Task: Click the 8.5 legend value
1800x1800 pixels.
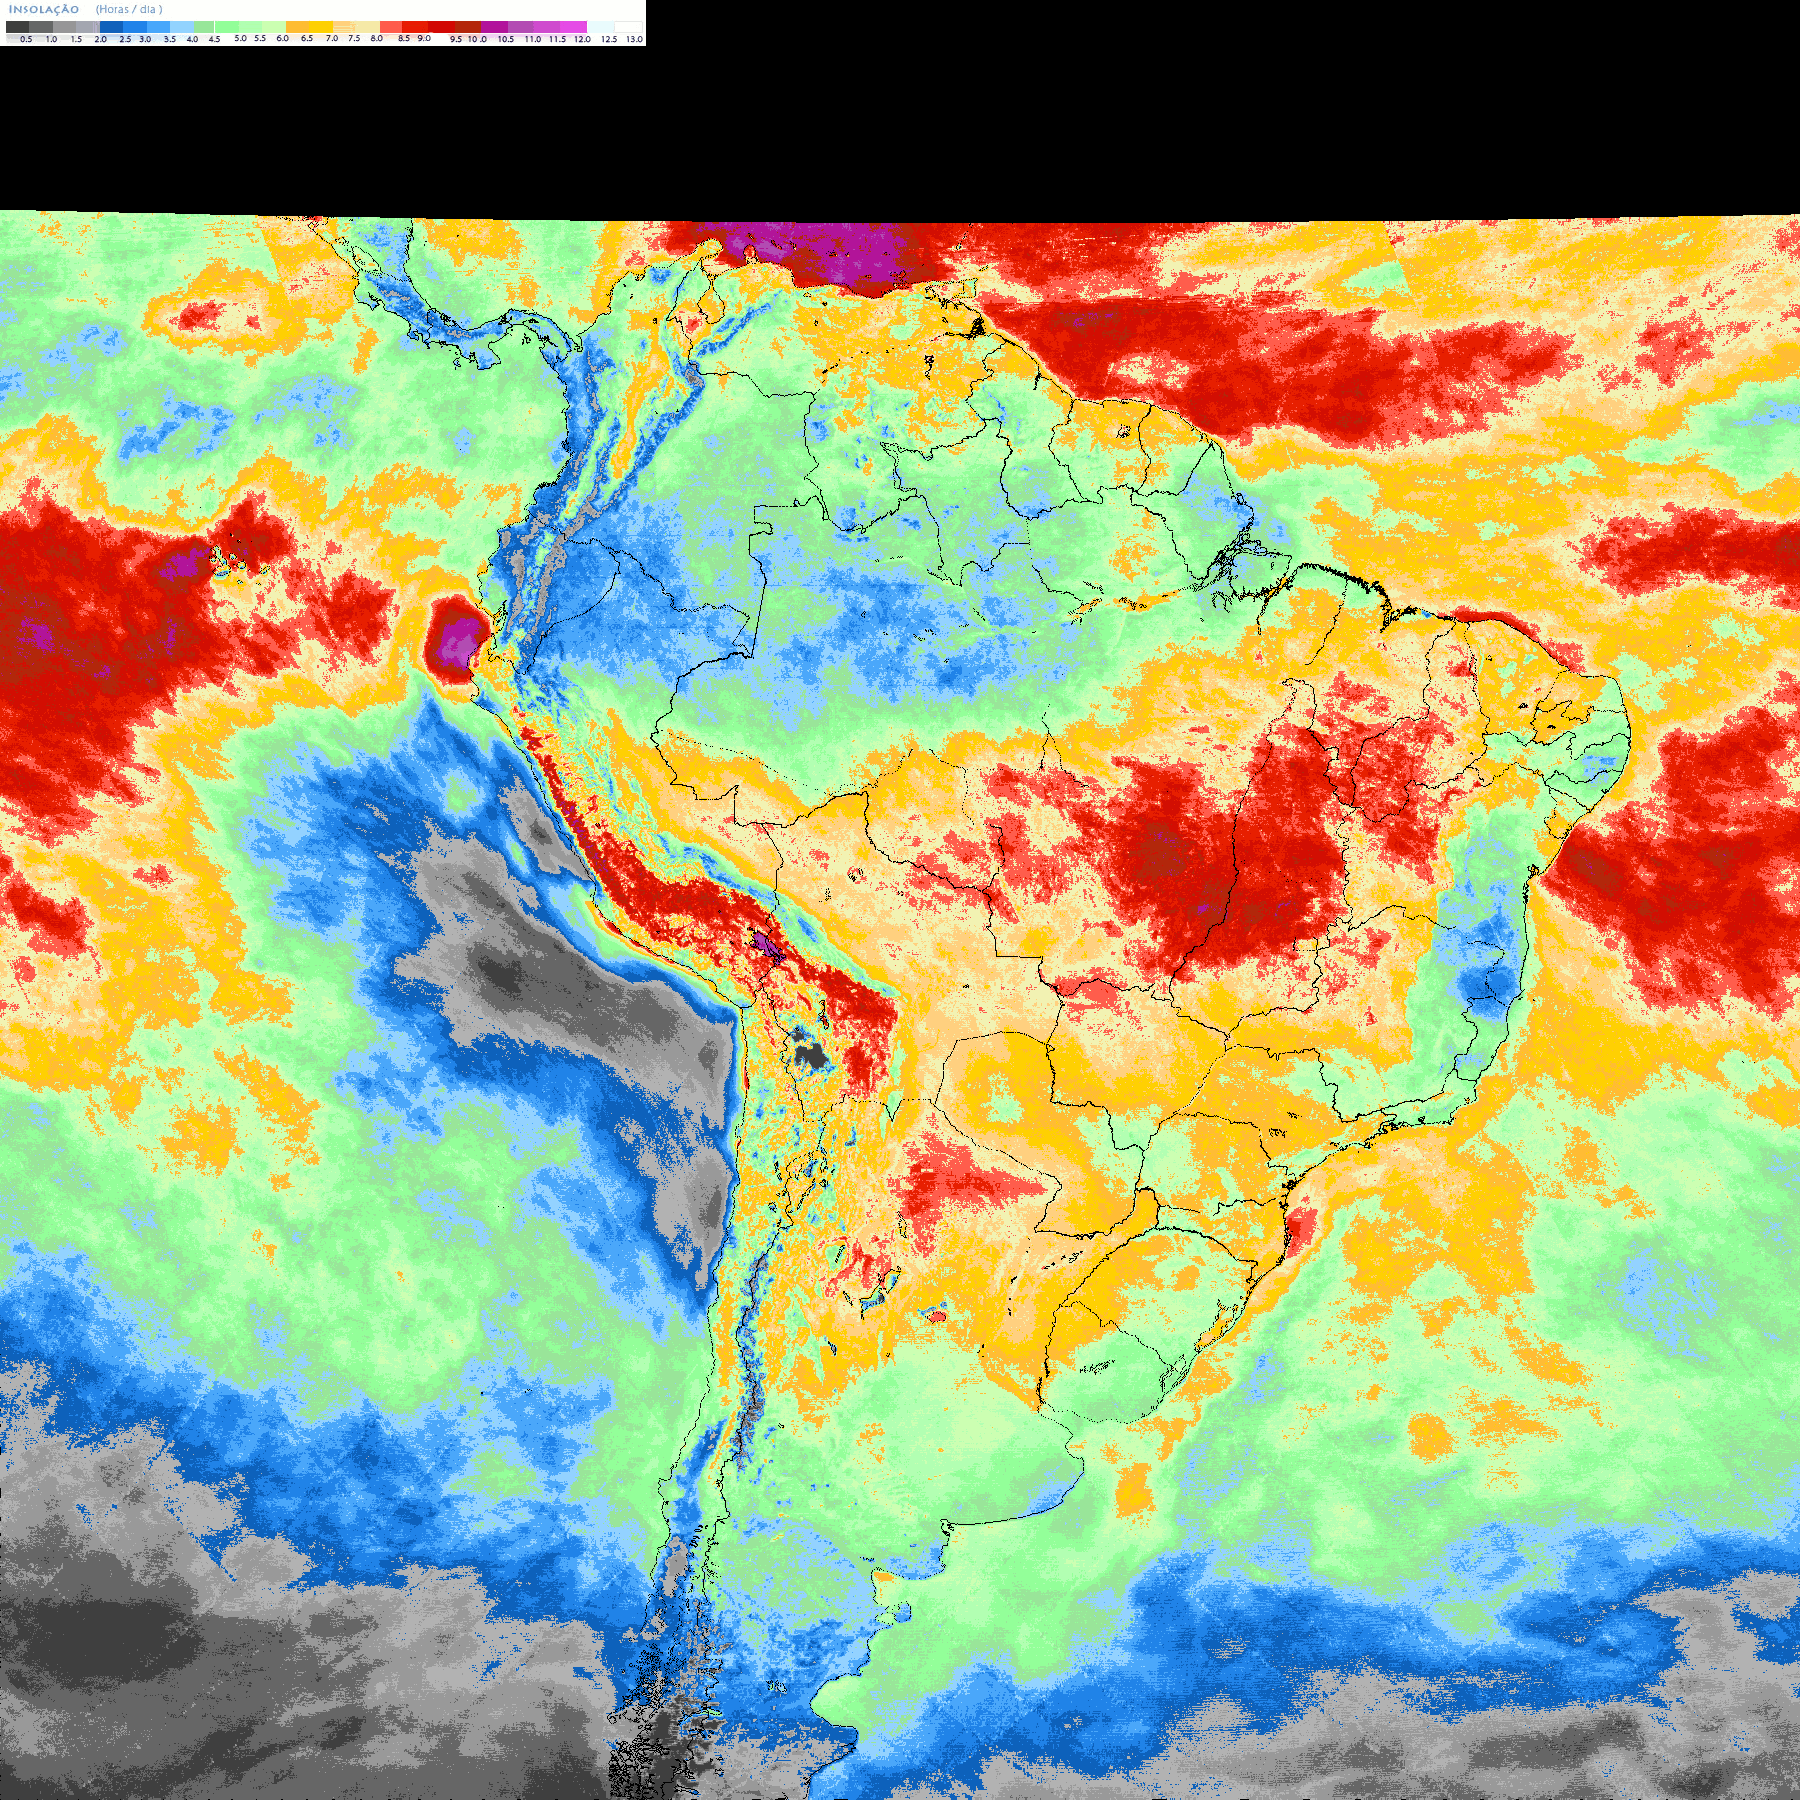Action: click(404, 38)
